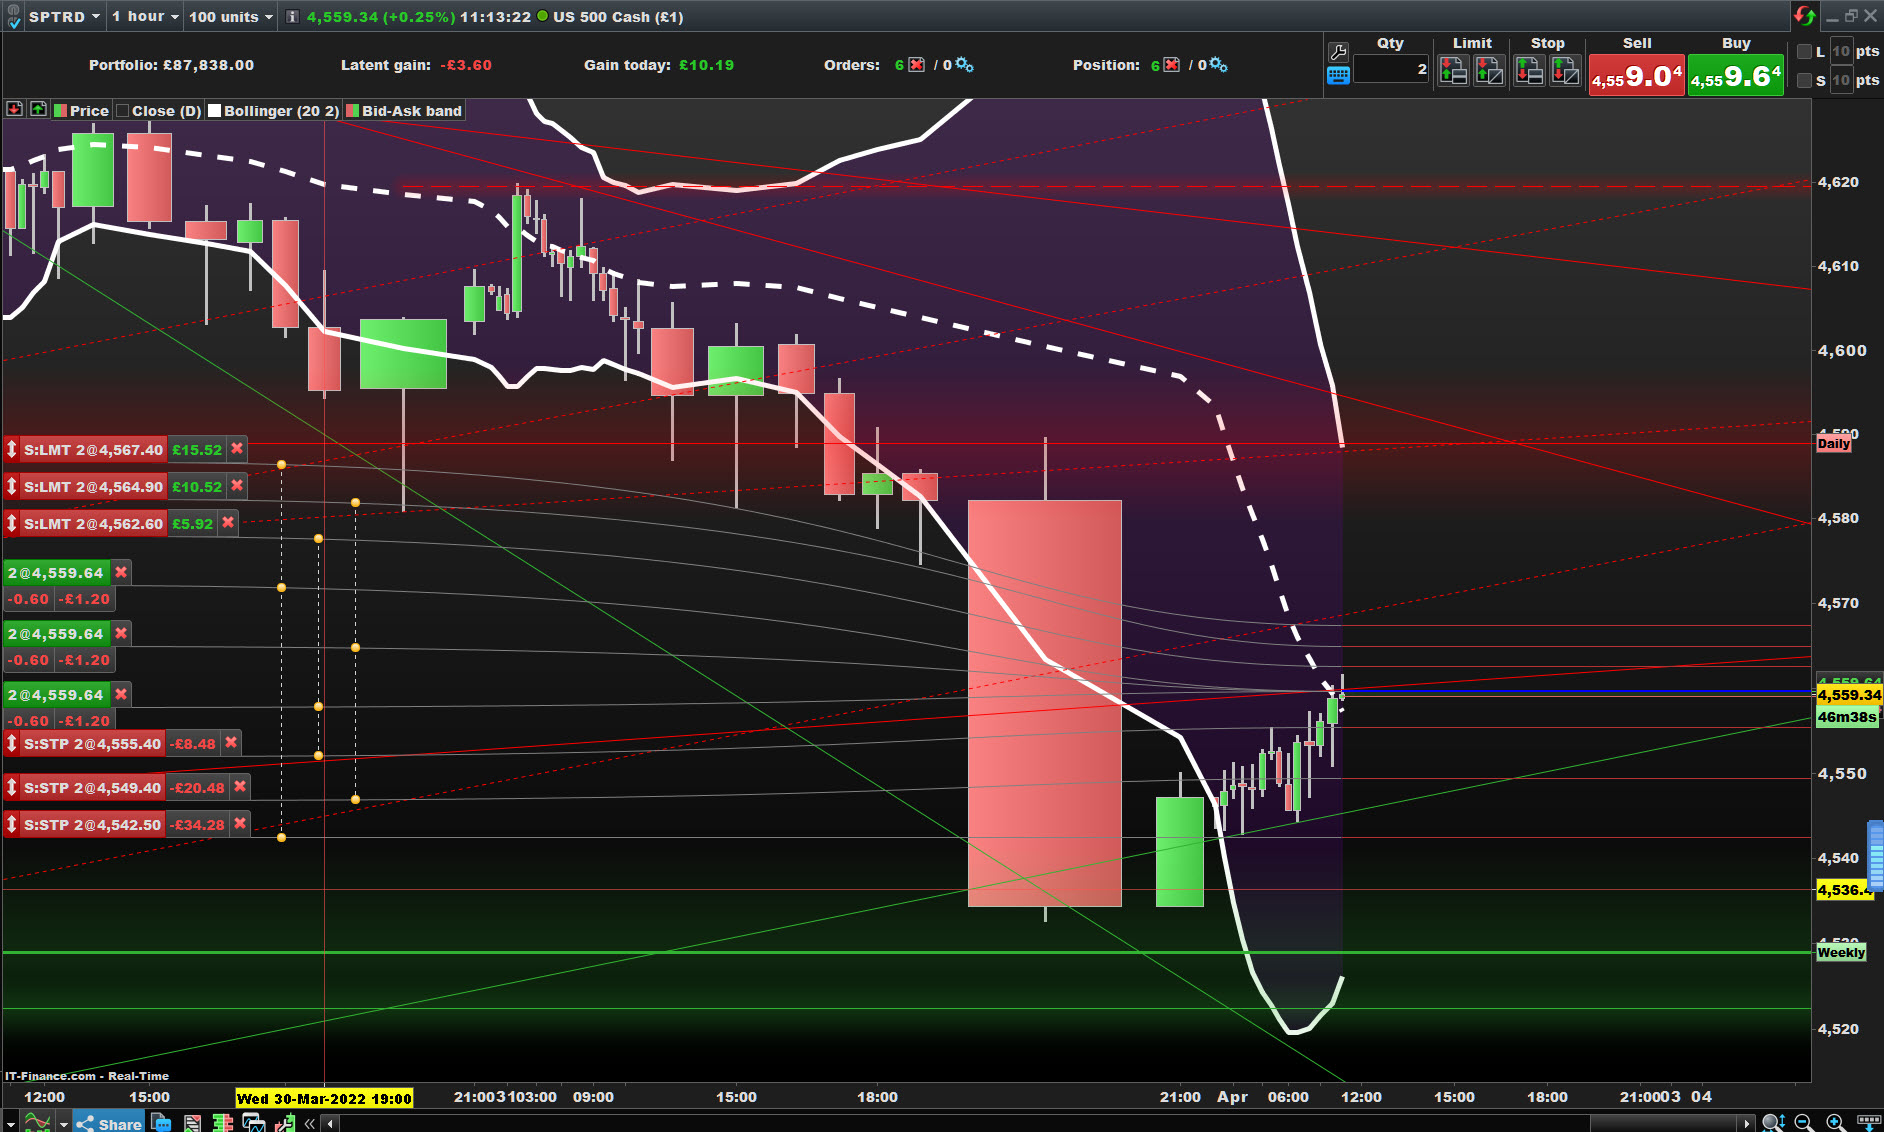Zoom out the chart

point(1804,1123)
